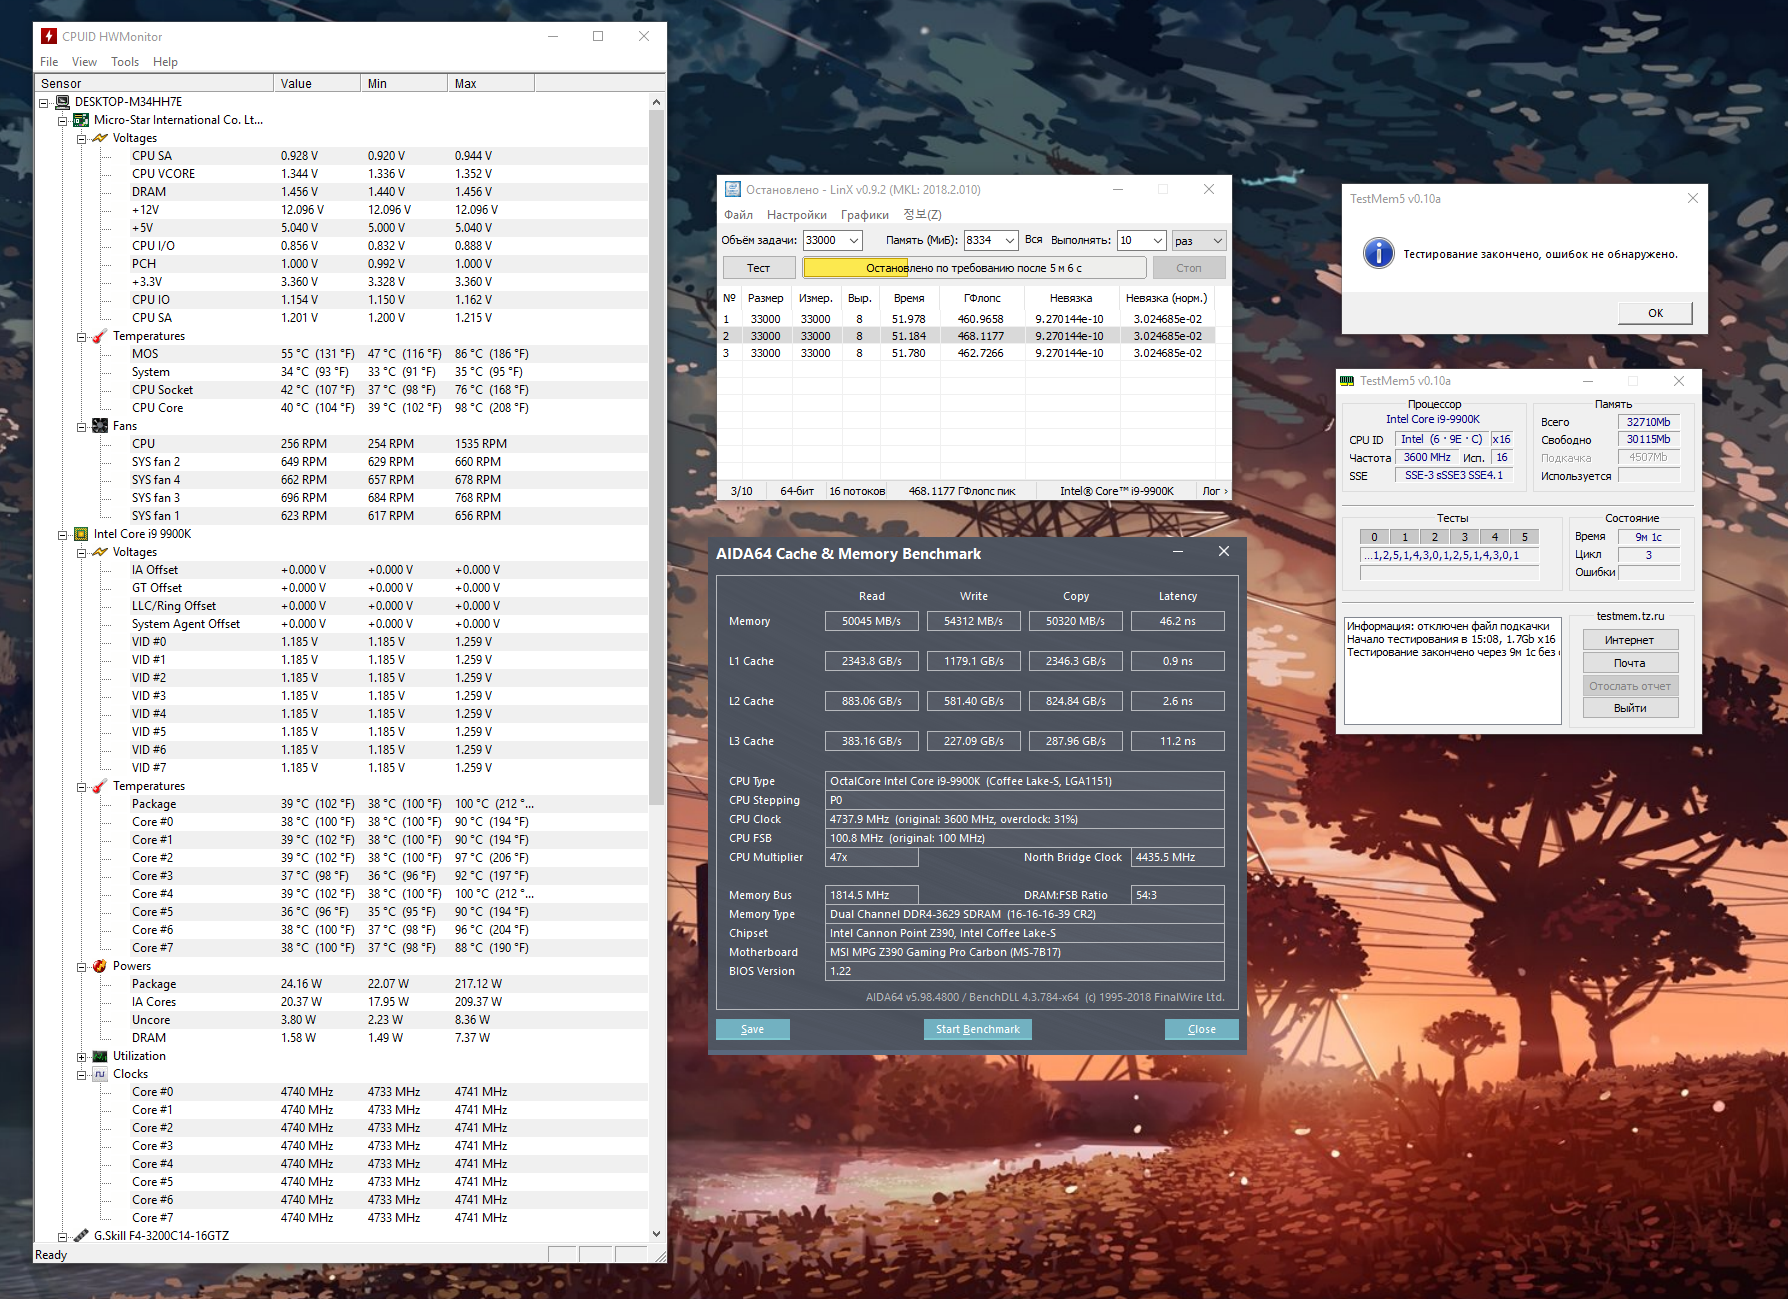The height and width of the screenshot is (1299, 1788).
Task: Click the HWMonitor vertical scrollbar down arrow
Action: point(656,1233)
